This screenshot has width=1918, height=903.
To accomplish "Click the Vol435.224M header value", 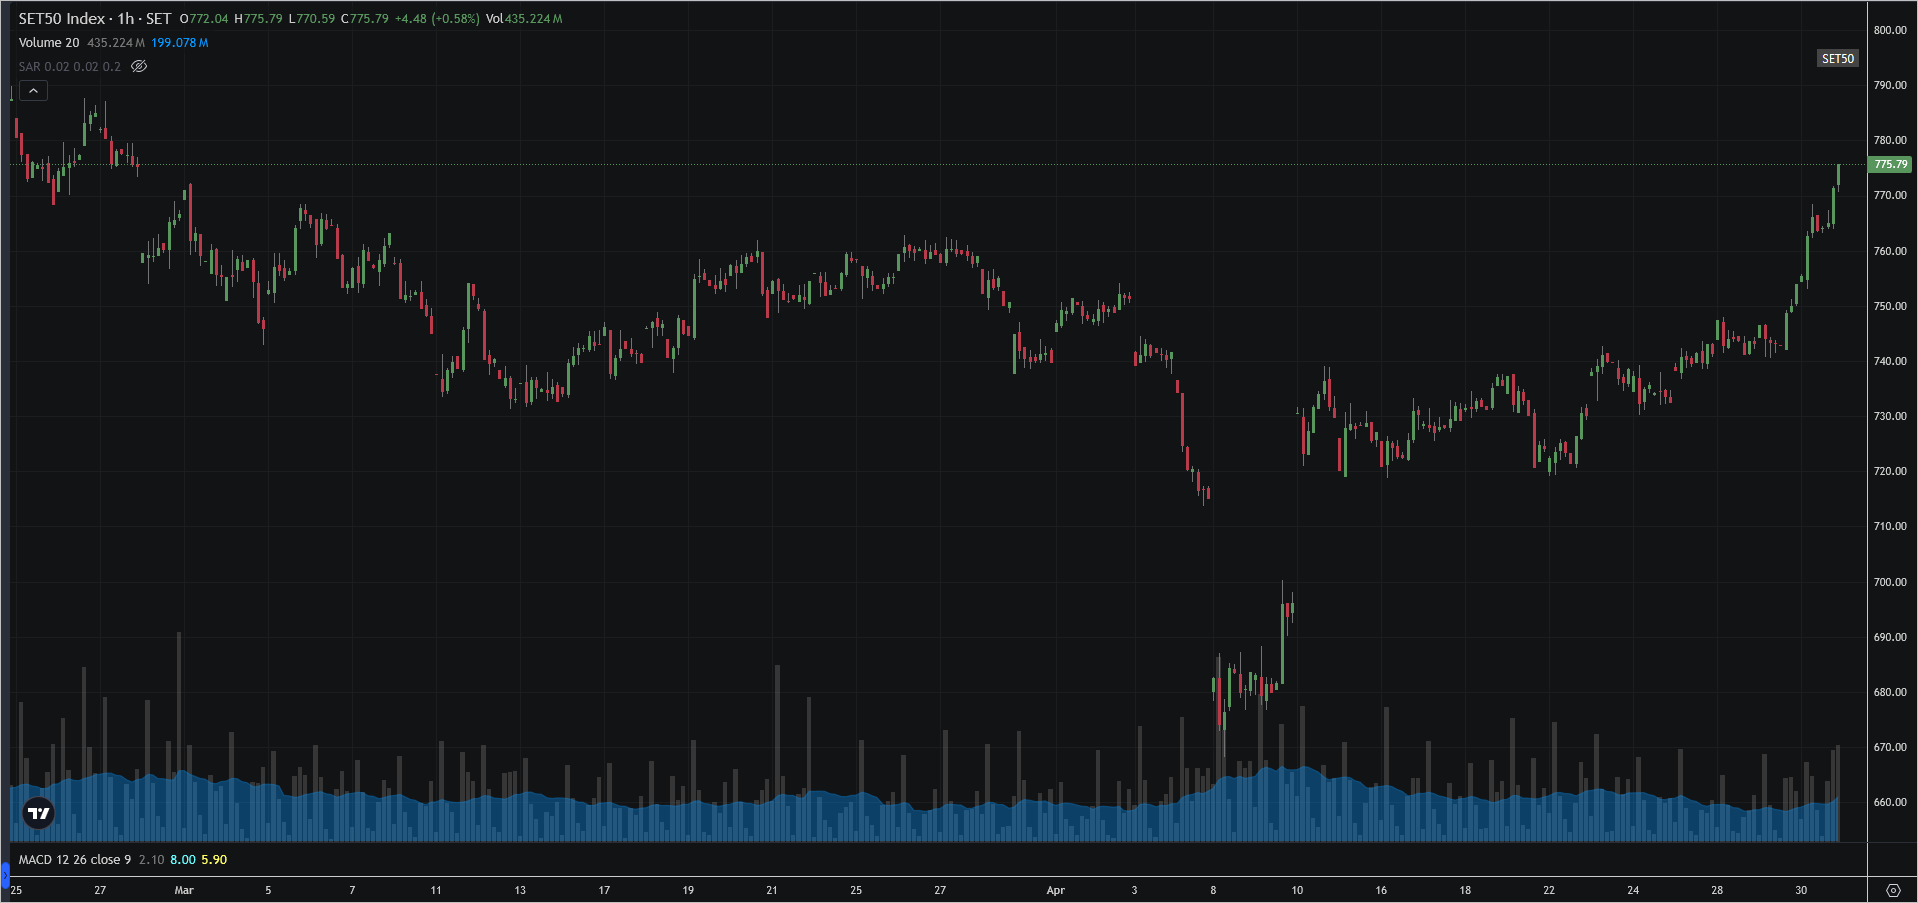I will point(524,19).
